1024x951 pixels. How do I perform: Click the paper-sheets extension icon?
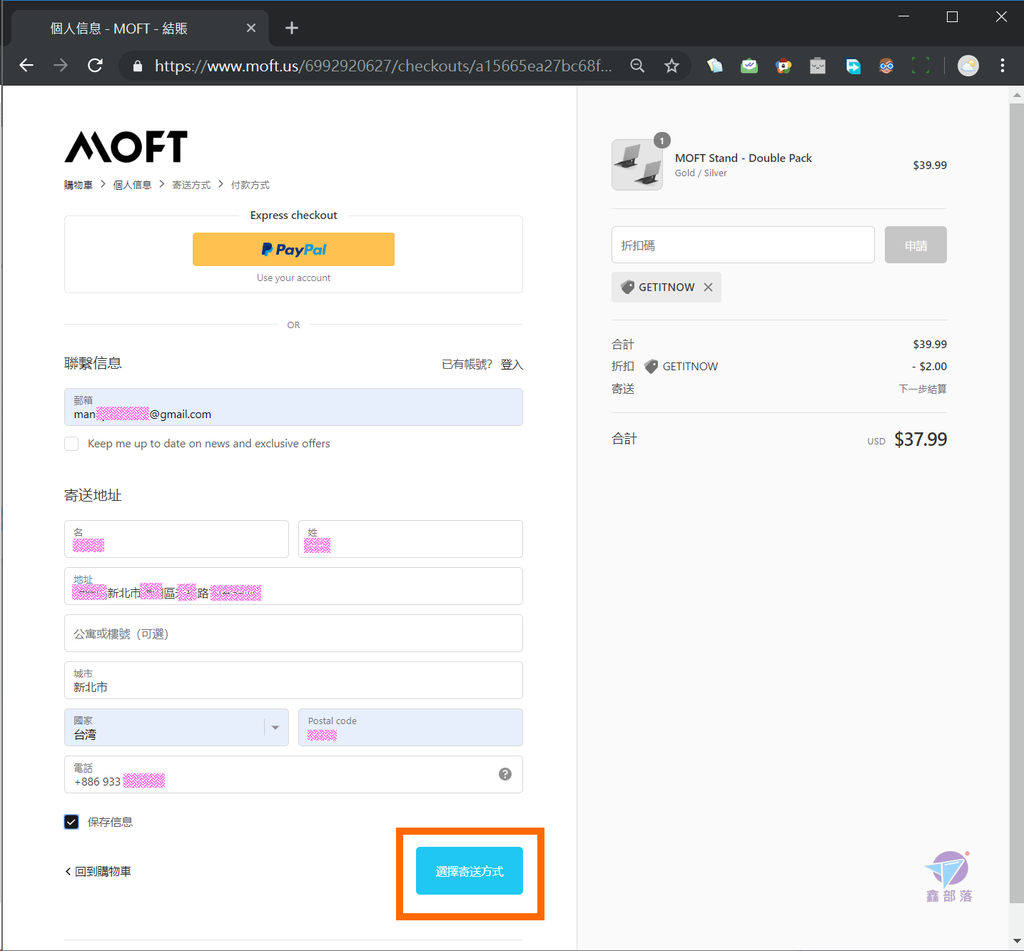point(714,65)
